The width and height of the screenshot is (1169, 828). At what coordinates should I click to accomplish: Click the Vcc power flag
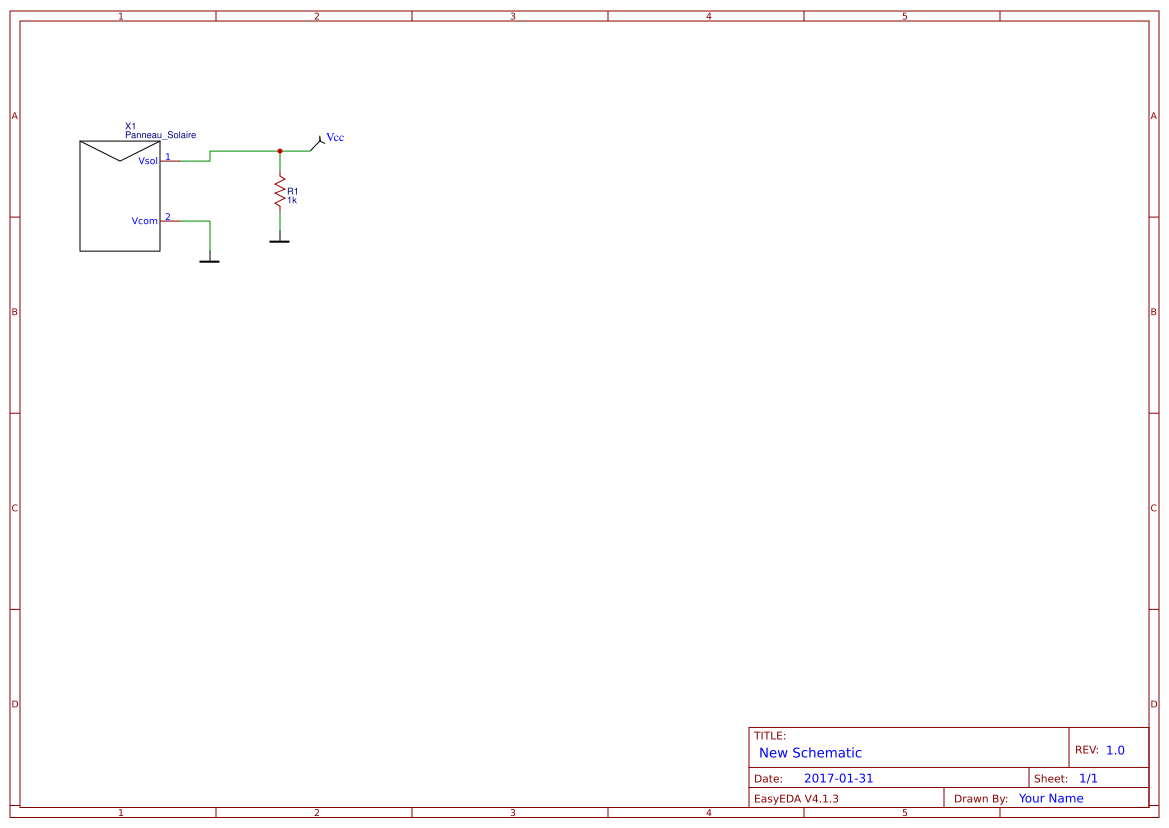click(x=322, y=140)
